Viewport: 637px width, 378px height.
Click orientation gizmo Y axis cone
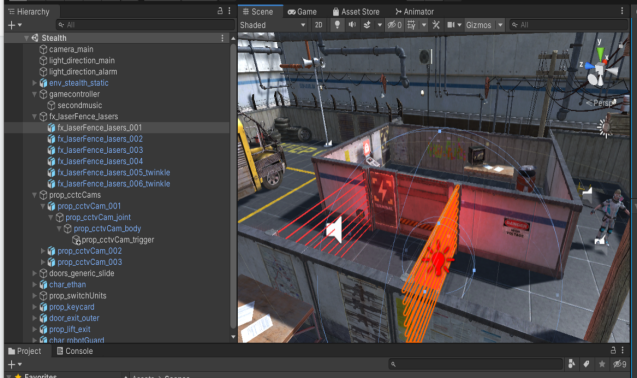[x=600, y=53]
